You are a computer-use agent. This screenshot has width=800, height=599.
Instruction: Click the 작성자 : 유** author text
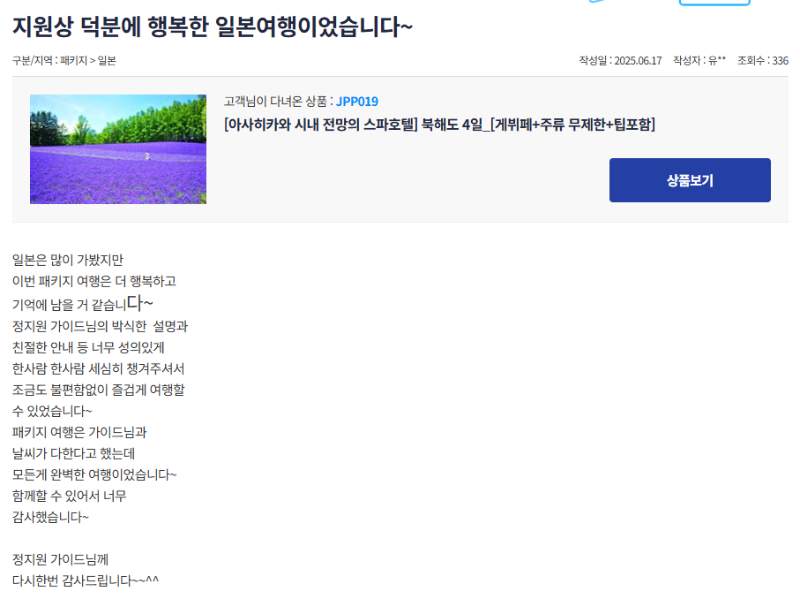[699, 61]
